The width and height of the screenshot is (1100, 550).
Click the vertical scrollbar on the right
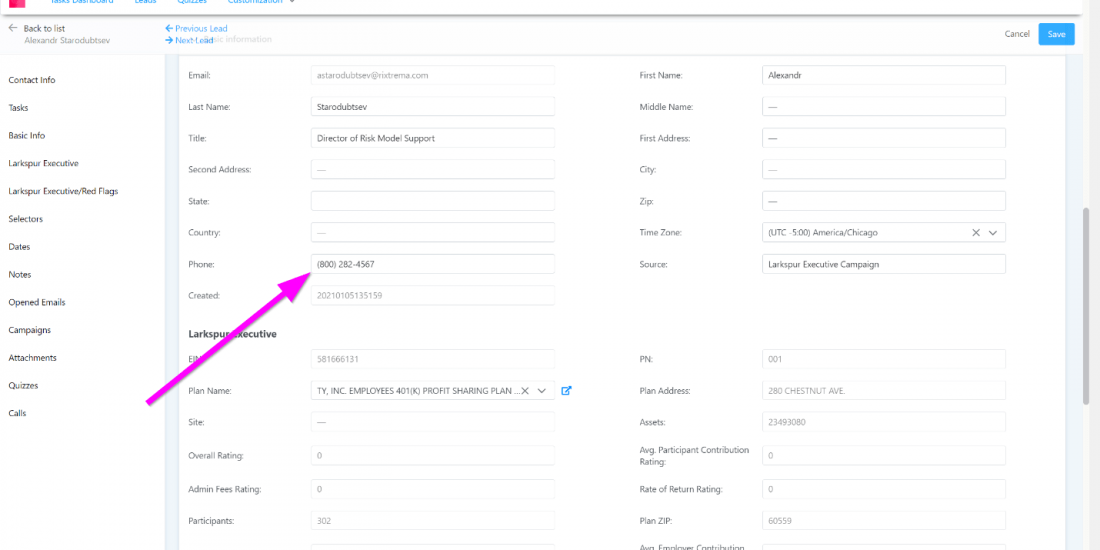click(1086, 300)
